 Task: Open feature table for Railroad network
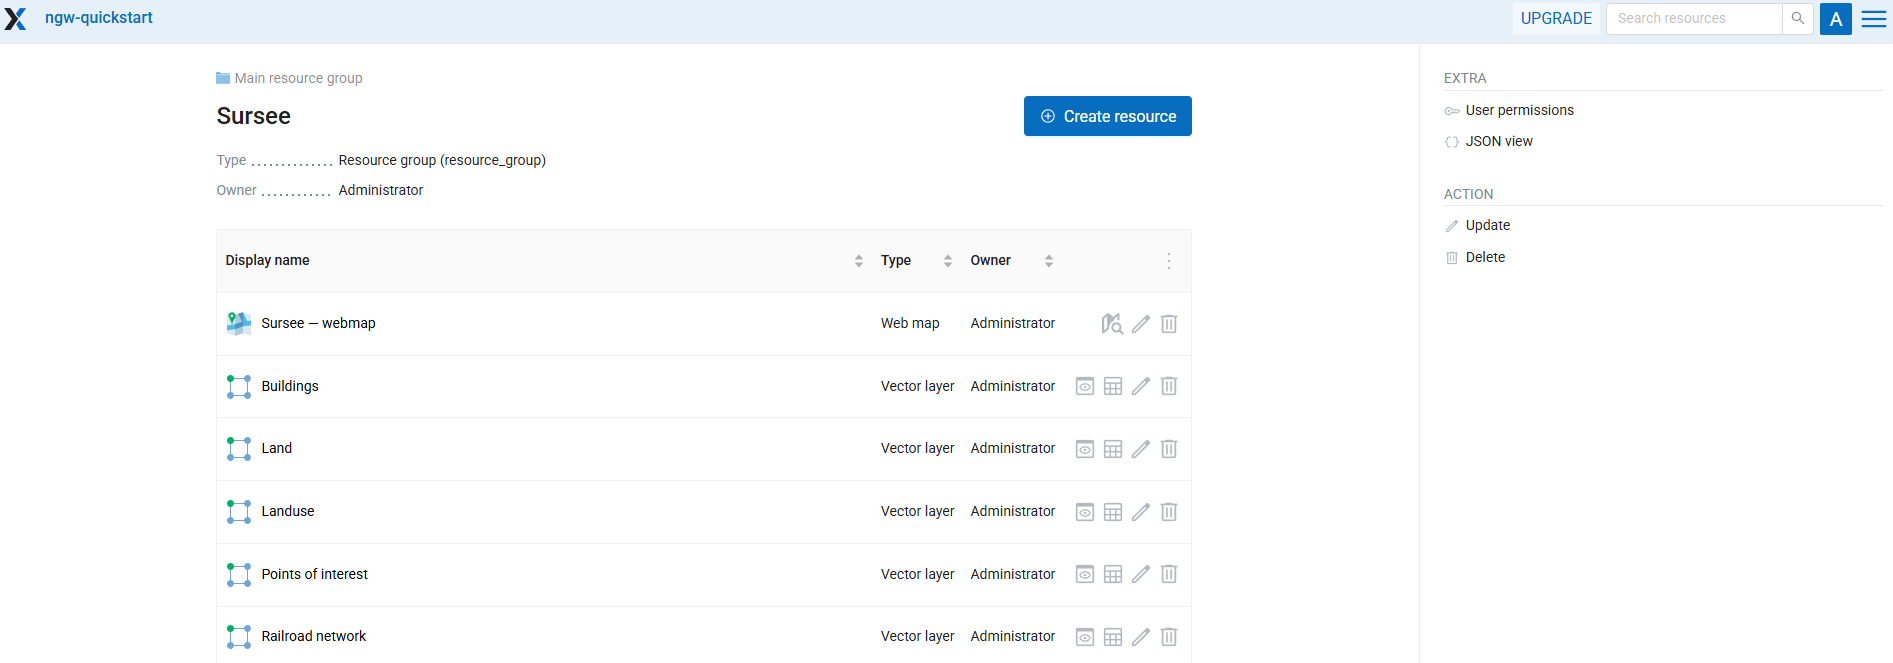point(1112,637)
